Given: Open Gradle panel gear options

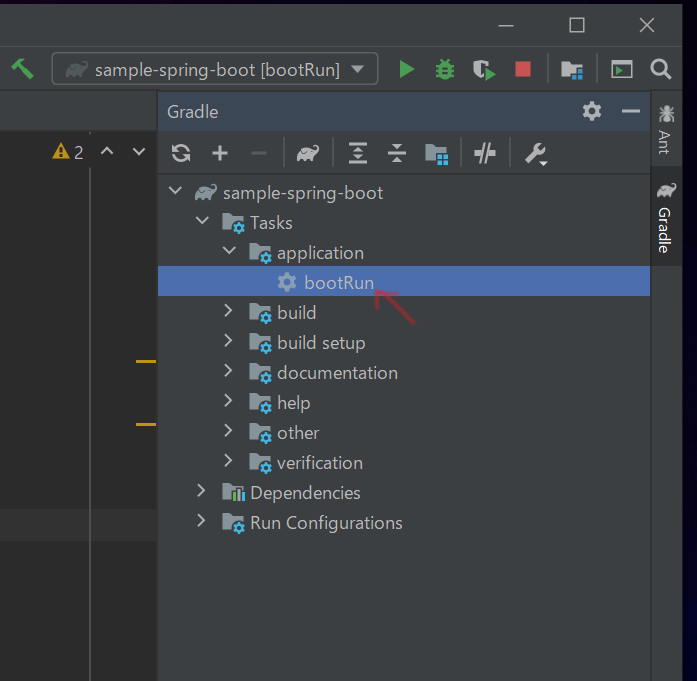Looking at the screenshot, I should click(592, 111).
